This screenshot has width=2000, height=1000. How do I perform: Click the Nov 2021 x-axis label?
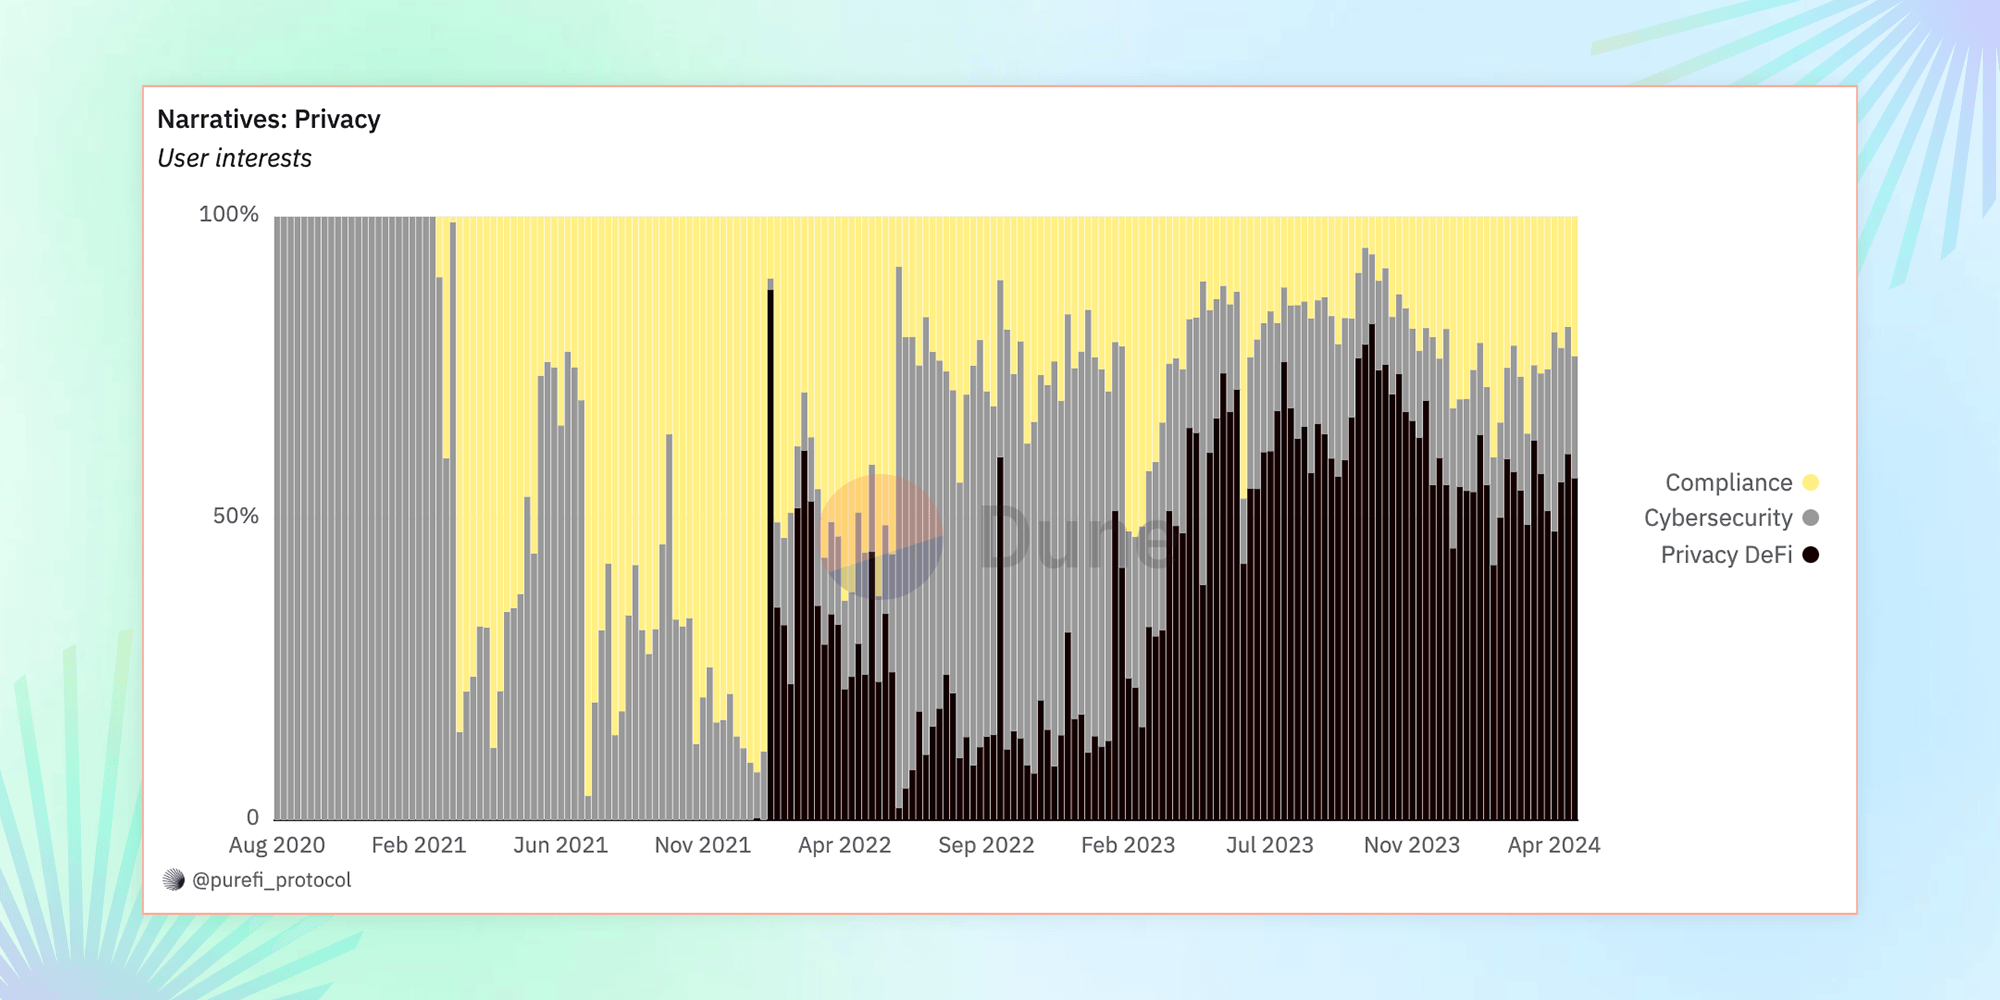[703, 846]
